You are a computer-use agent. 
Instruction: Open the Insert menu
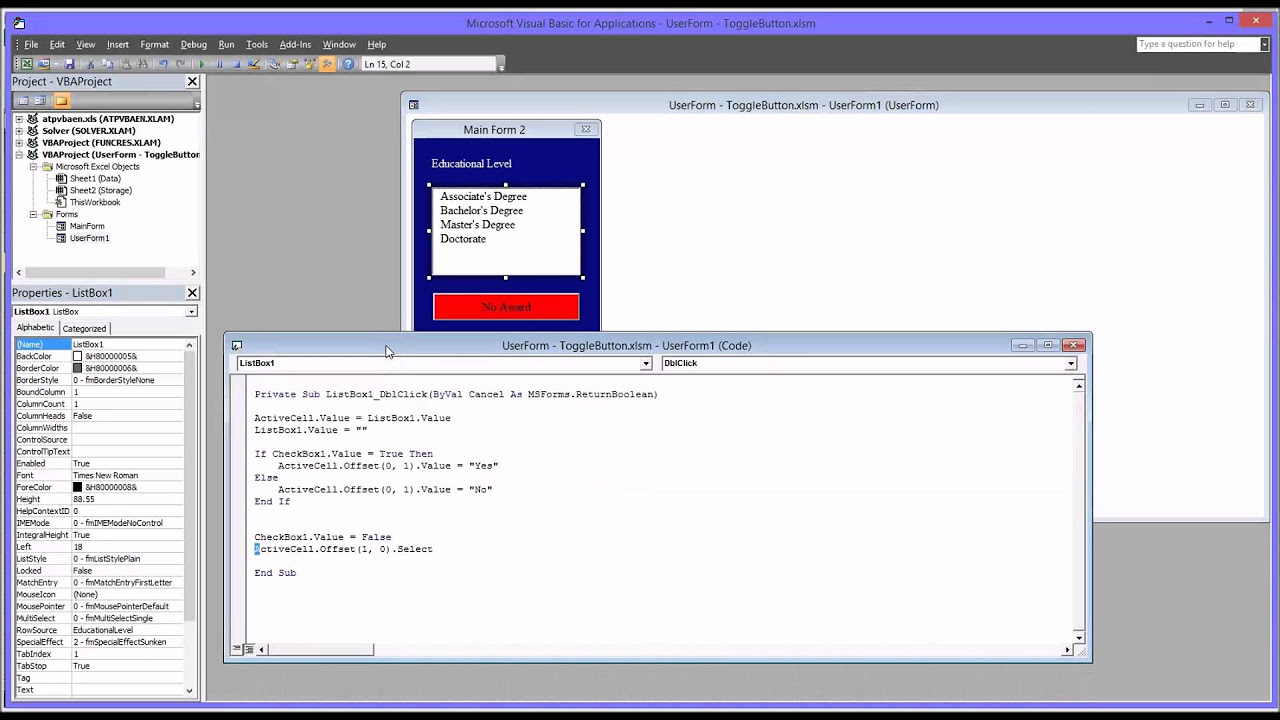118,44
